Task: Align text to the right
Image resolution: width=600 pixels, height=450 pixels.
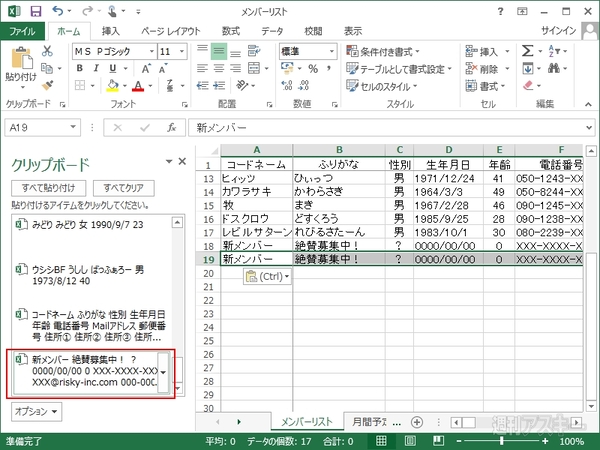Action: (x=235, y=68)
